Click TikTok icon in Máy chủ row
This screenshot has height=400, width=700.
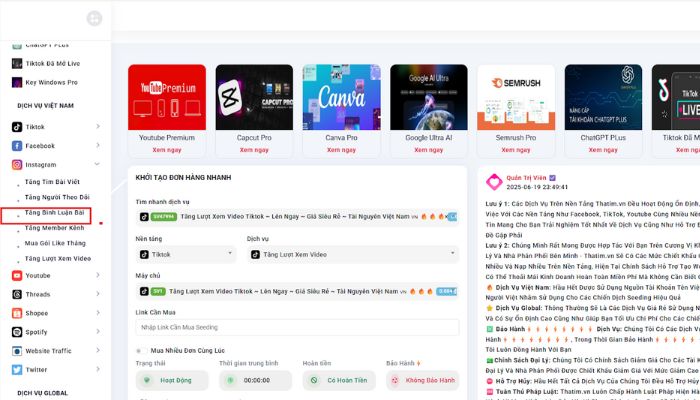144,291
